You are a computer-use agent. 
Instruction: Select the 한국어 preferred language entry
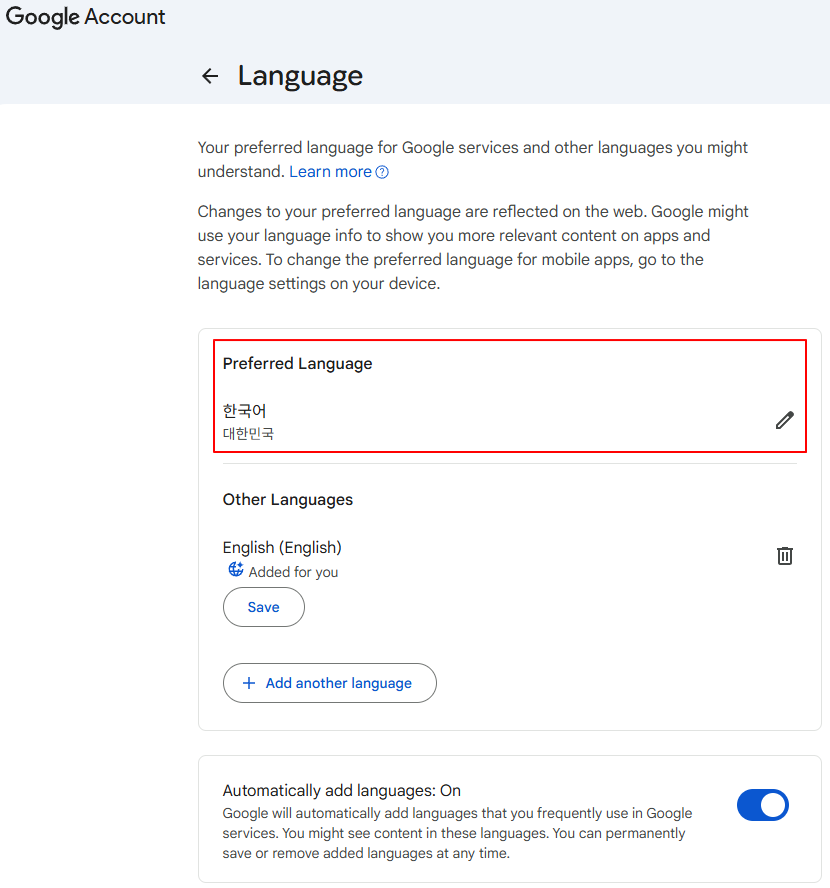245,411
